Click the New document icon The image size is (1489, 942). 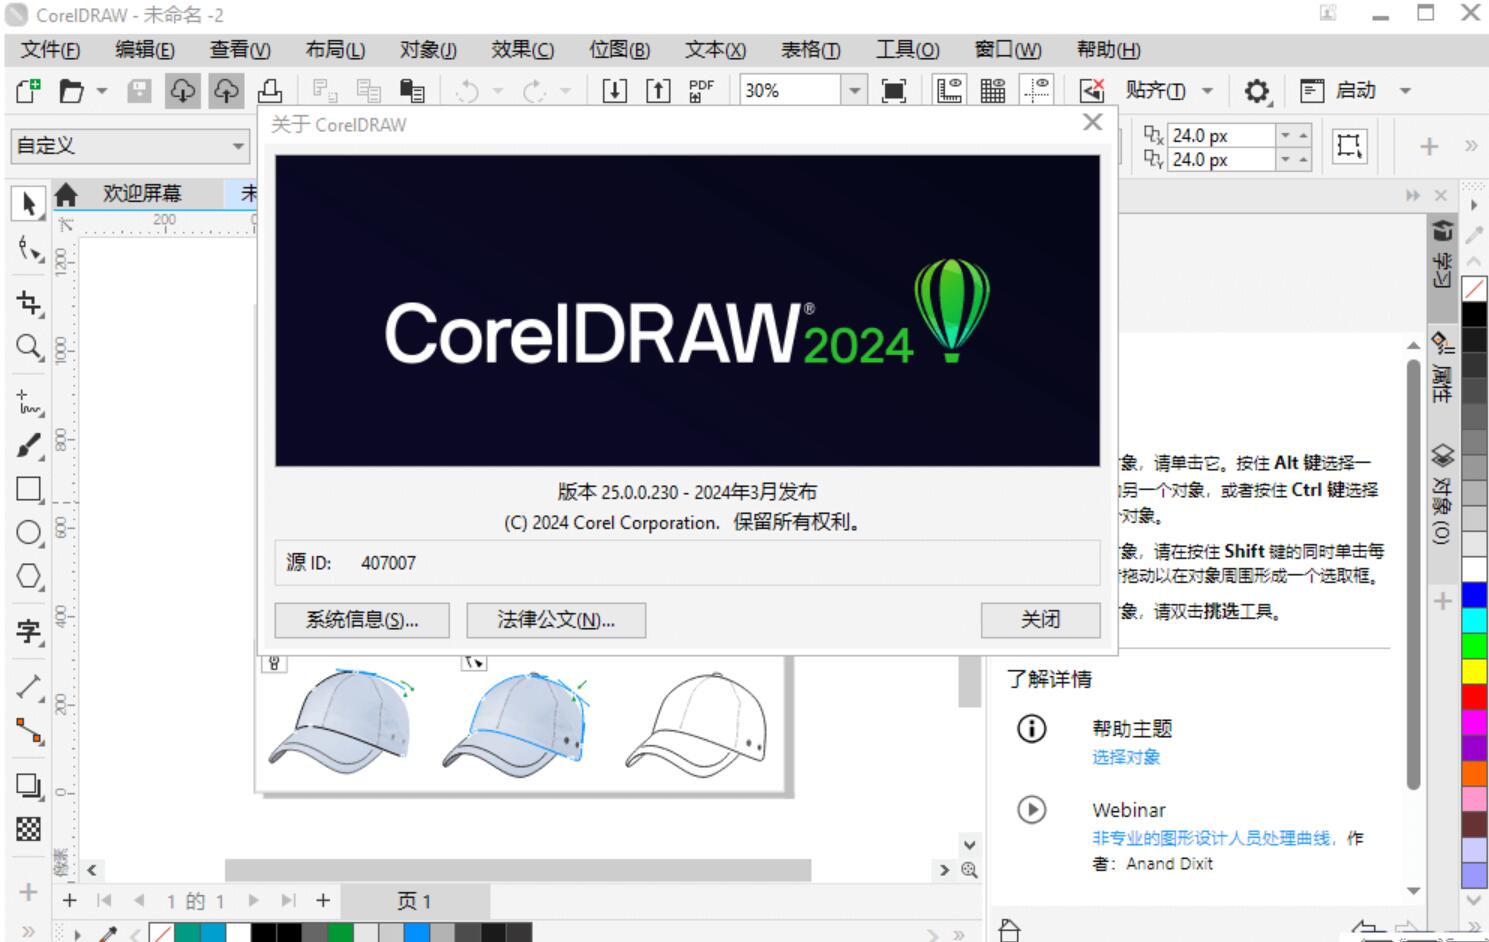28,91
